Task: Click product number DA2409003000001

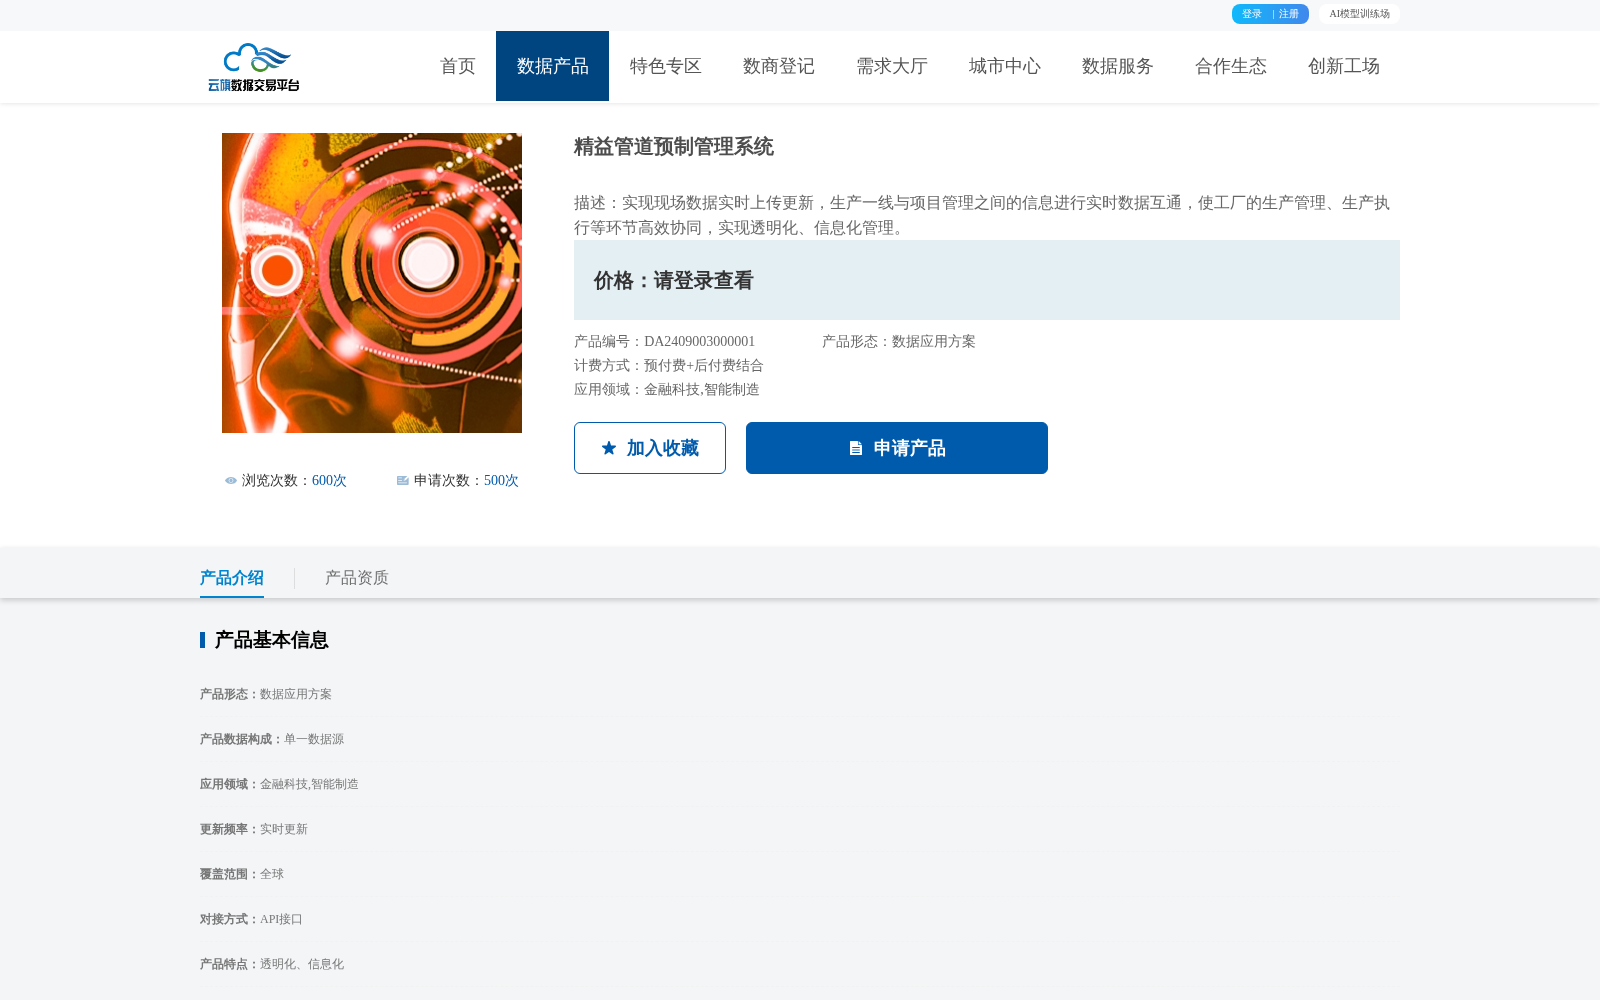Action: pos(700,342)
